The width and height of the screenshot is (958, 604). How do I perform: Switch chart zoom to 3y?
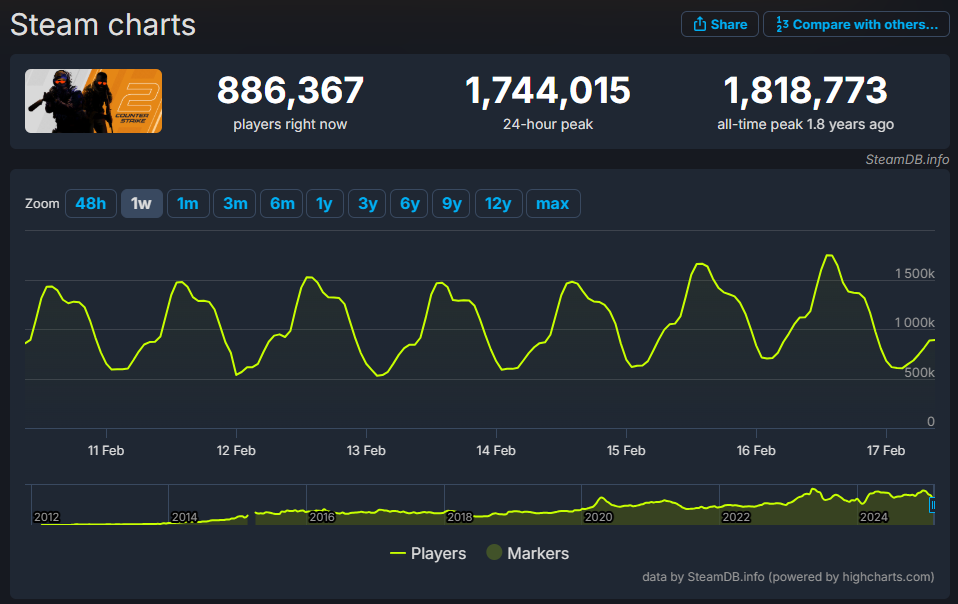pos(367,203)
